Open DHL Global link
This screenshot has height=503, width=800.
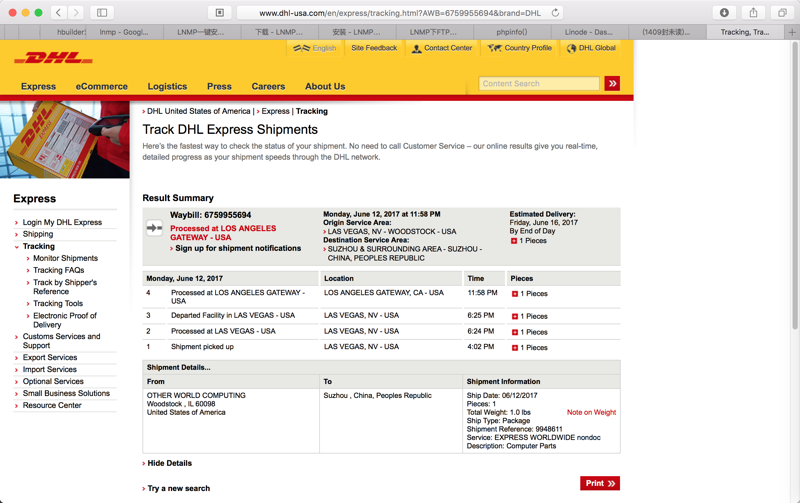591,48
